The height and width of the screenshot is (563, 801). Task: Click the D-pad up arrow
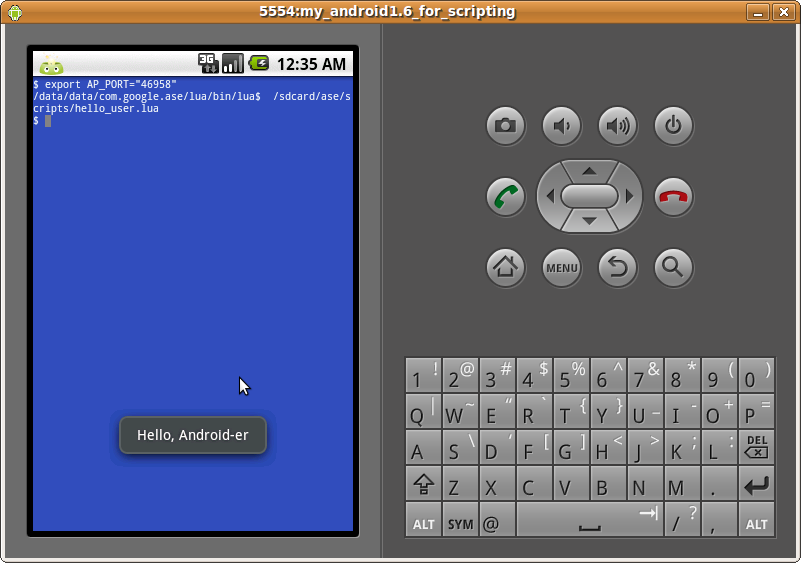(590, 171)
